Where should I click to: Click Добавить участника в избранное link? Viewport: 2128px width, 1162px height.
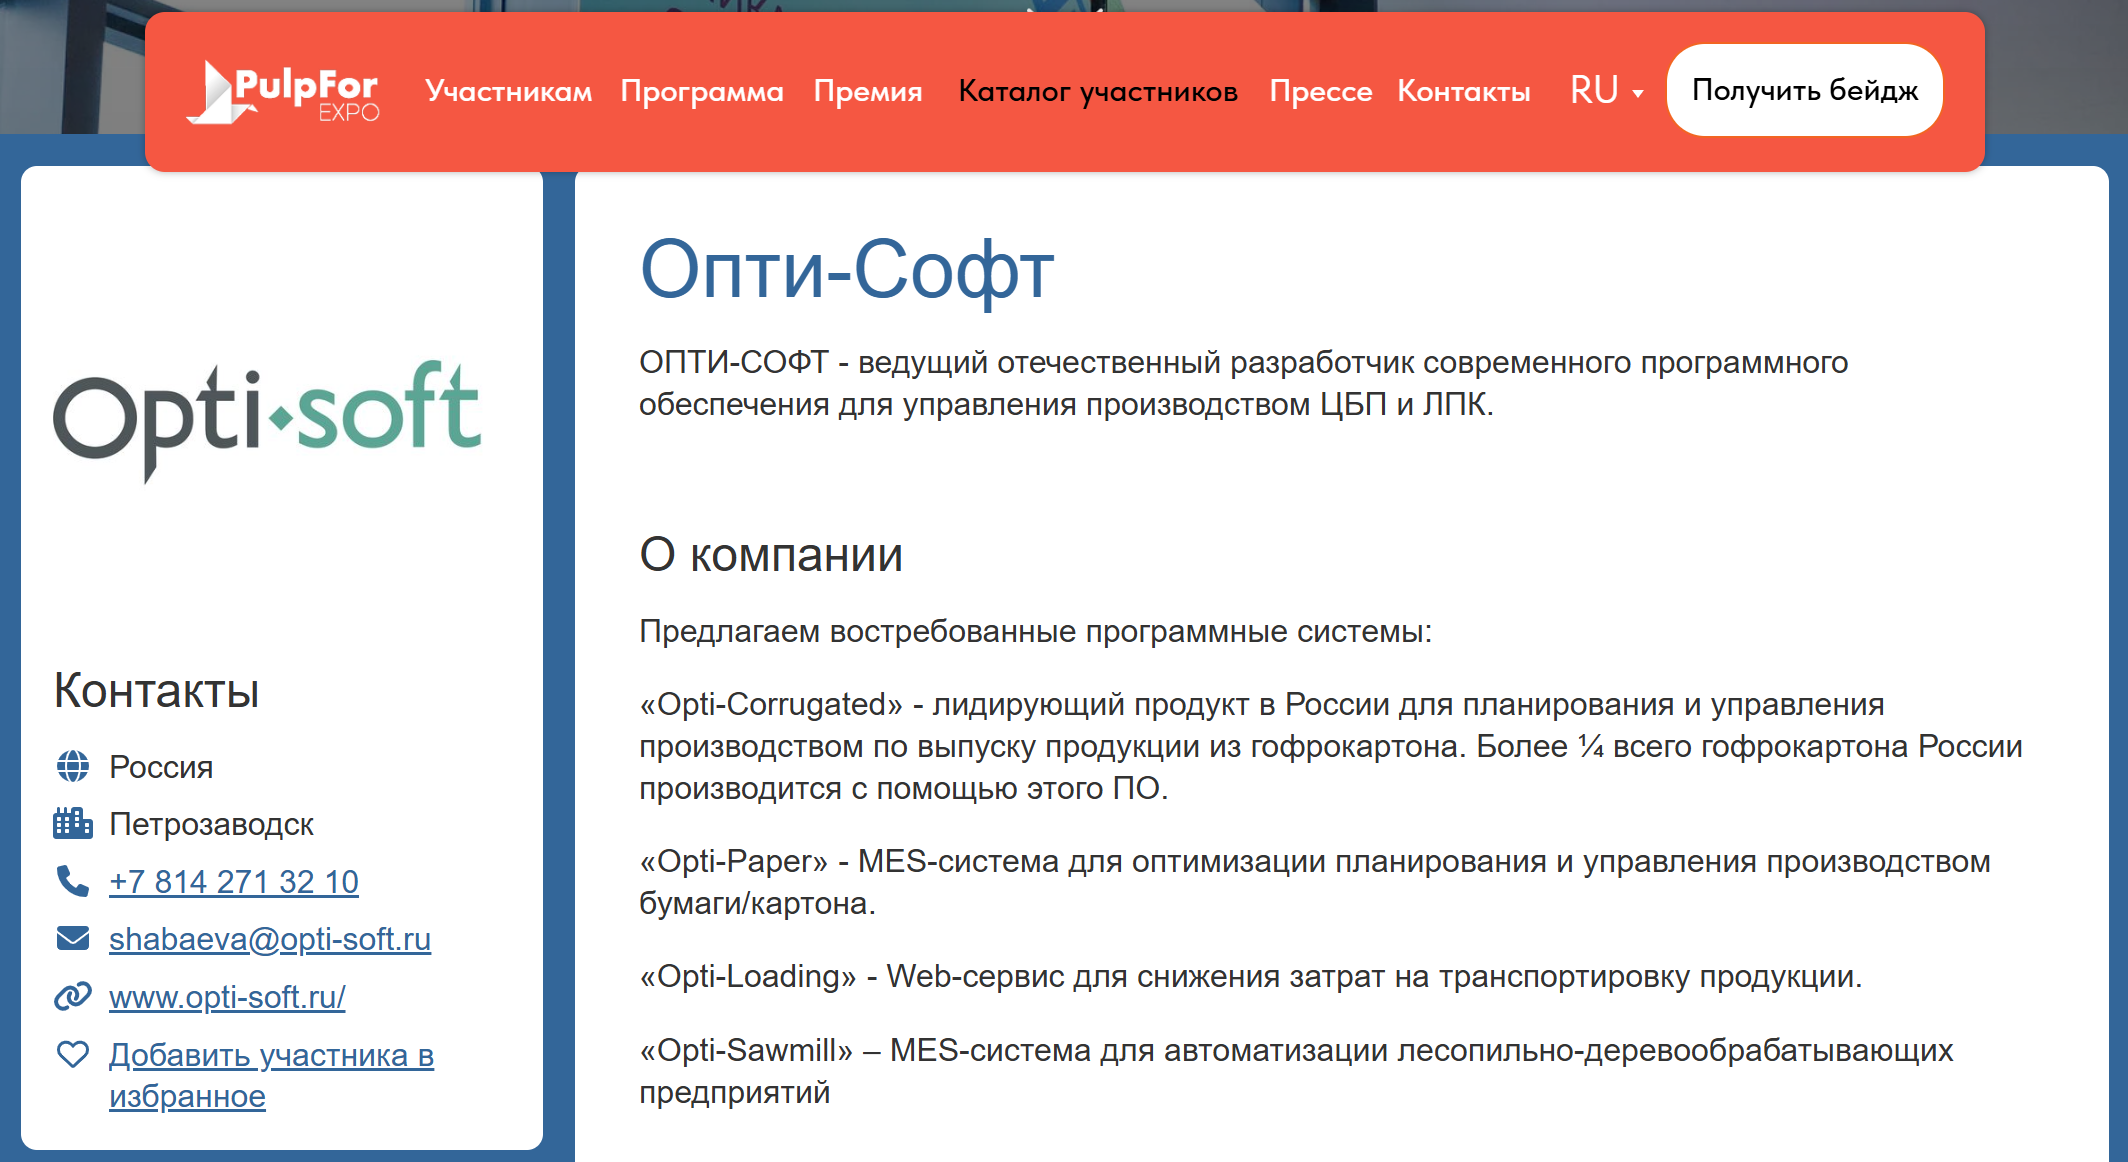pyautogui.click(x=271, y=1075)
